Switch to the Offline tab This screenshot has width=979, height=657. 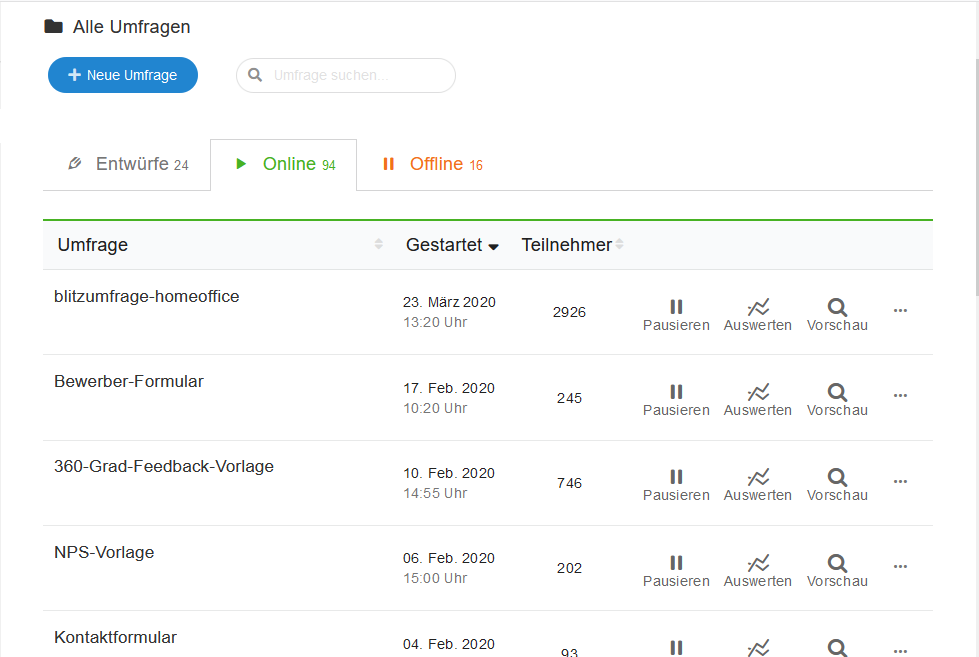click(x=432, y=164)
